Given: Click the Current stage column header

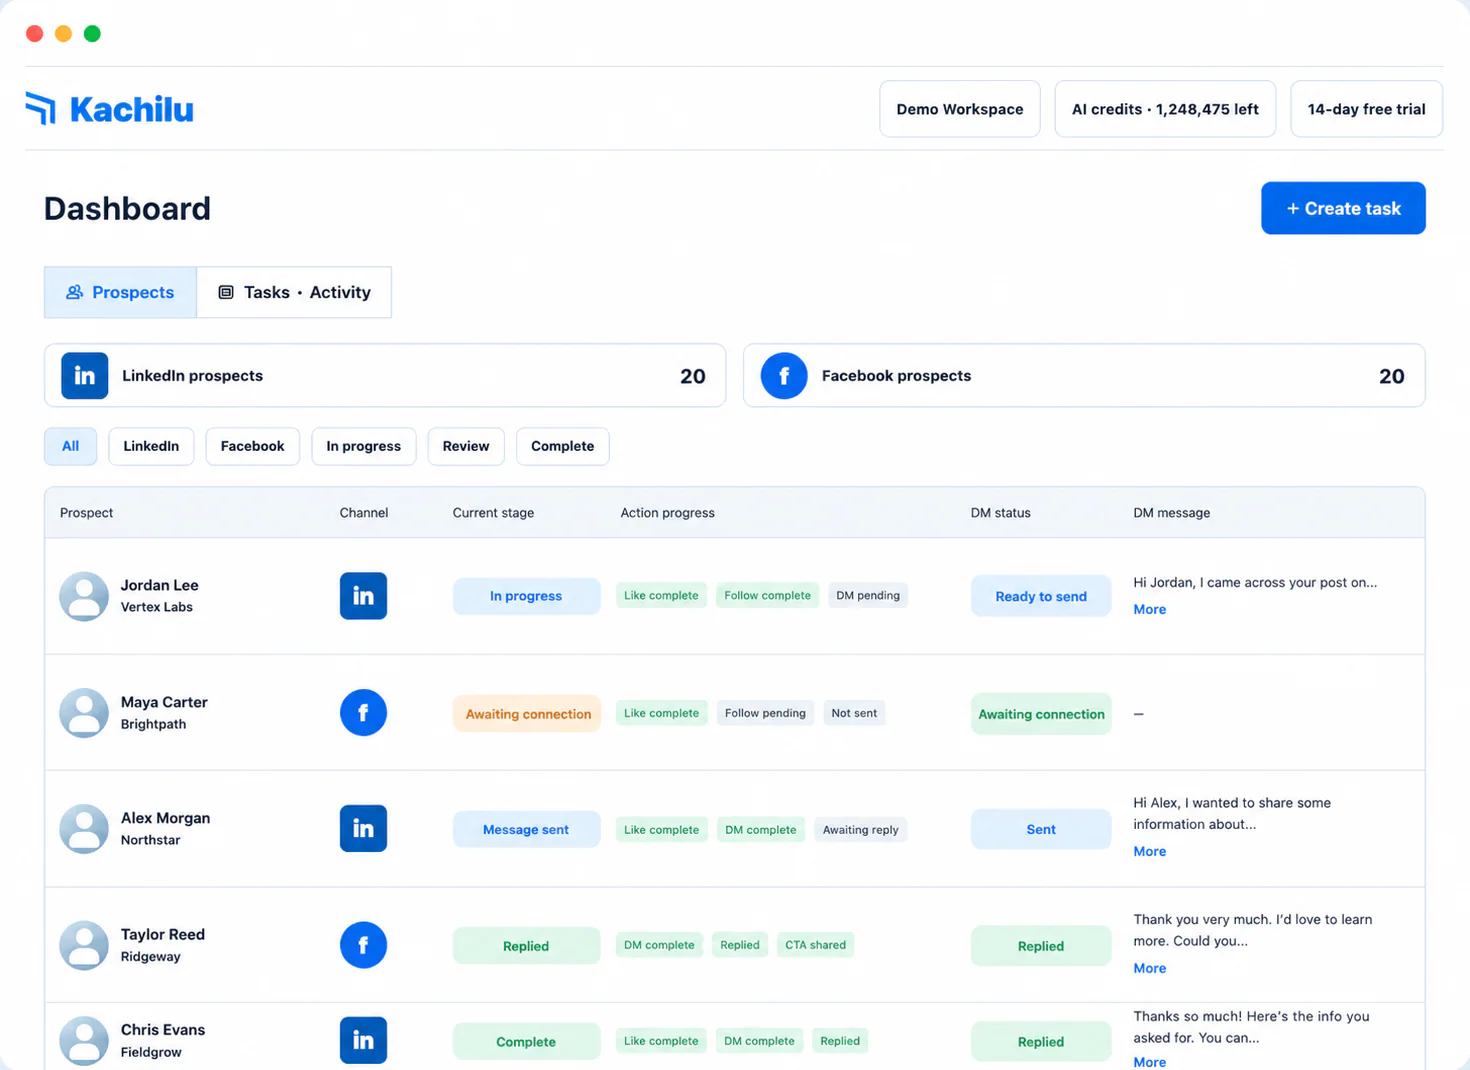Looking at the screenshot, I should pos(493,513).
